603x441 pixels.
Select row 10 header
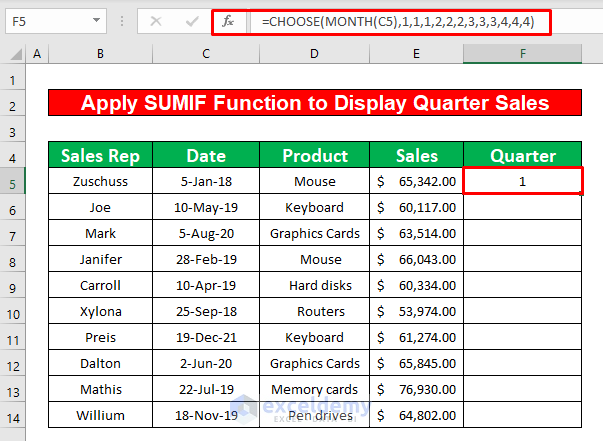(12, 311)
